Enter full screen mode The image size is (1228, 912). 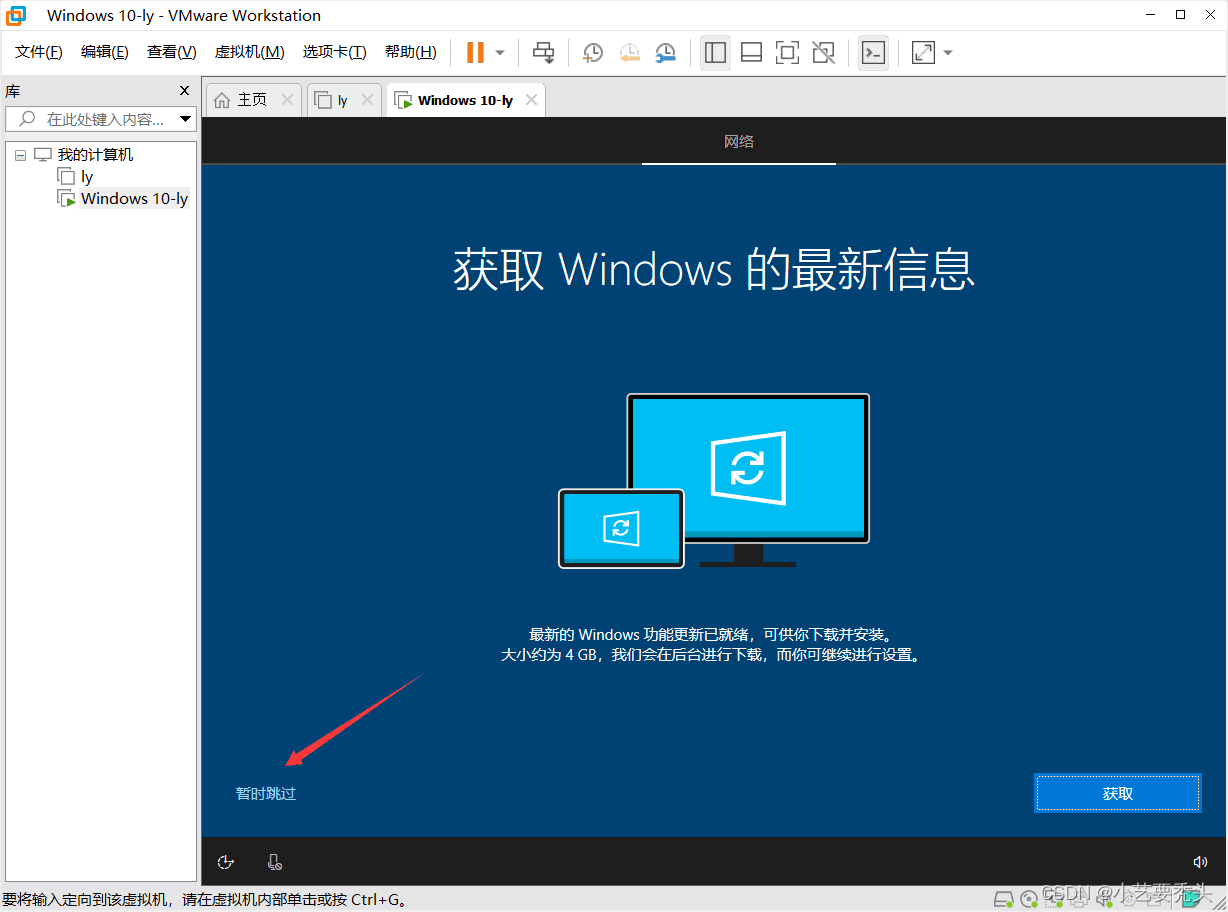(x=787, y=52)
